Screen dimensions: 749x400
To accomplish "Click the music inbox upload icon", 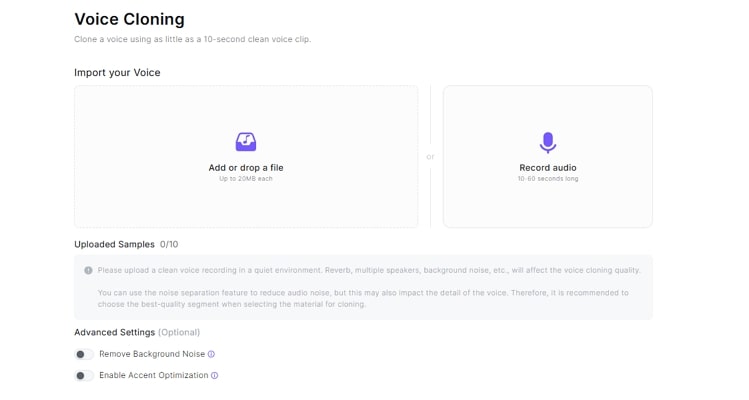I will [x=246, y=142].
